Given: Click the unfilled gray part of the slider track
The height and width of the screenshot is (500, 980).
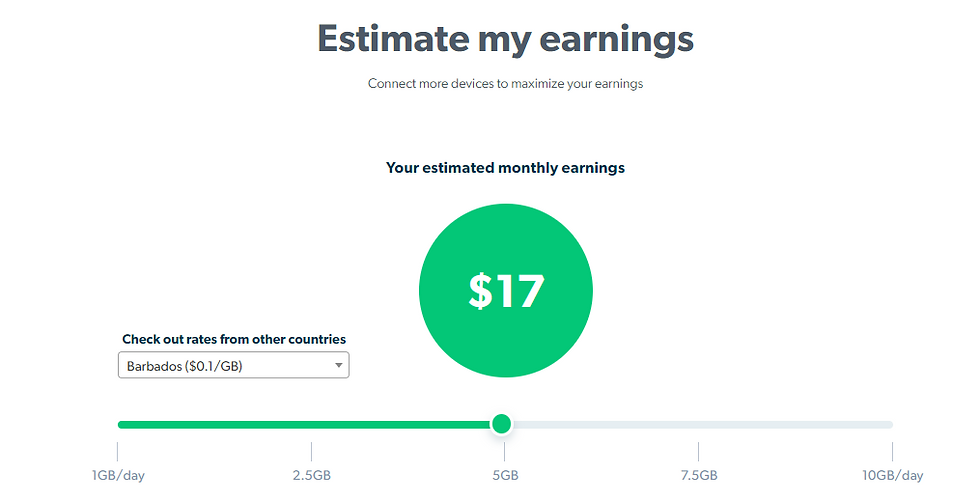Looking at the screenshot, I should pos(702,424).
